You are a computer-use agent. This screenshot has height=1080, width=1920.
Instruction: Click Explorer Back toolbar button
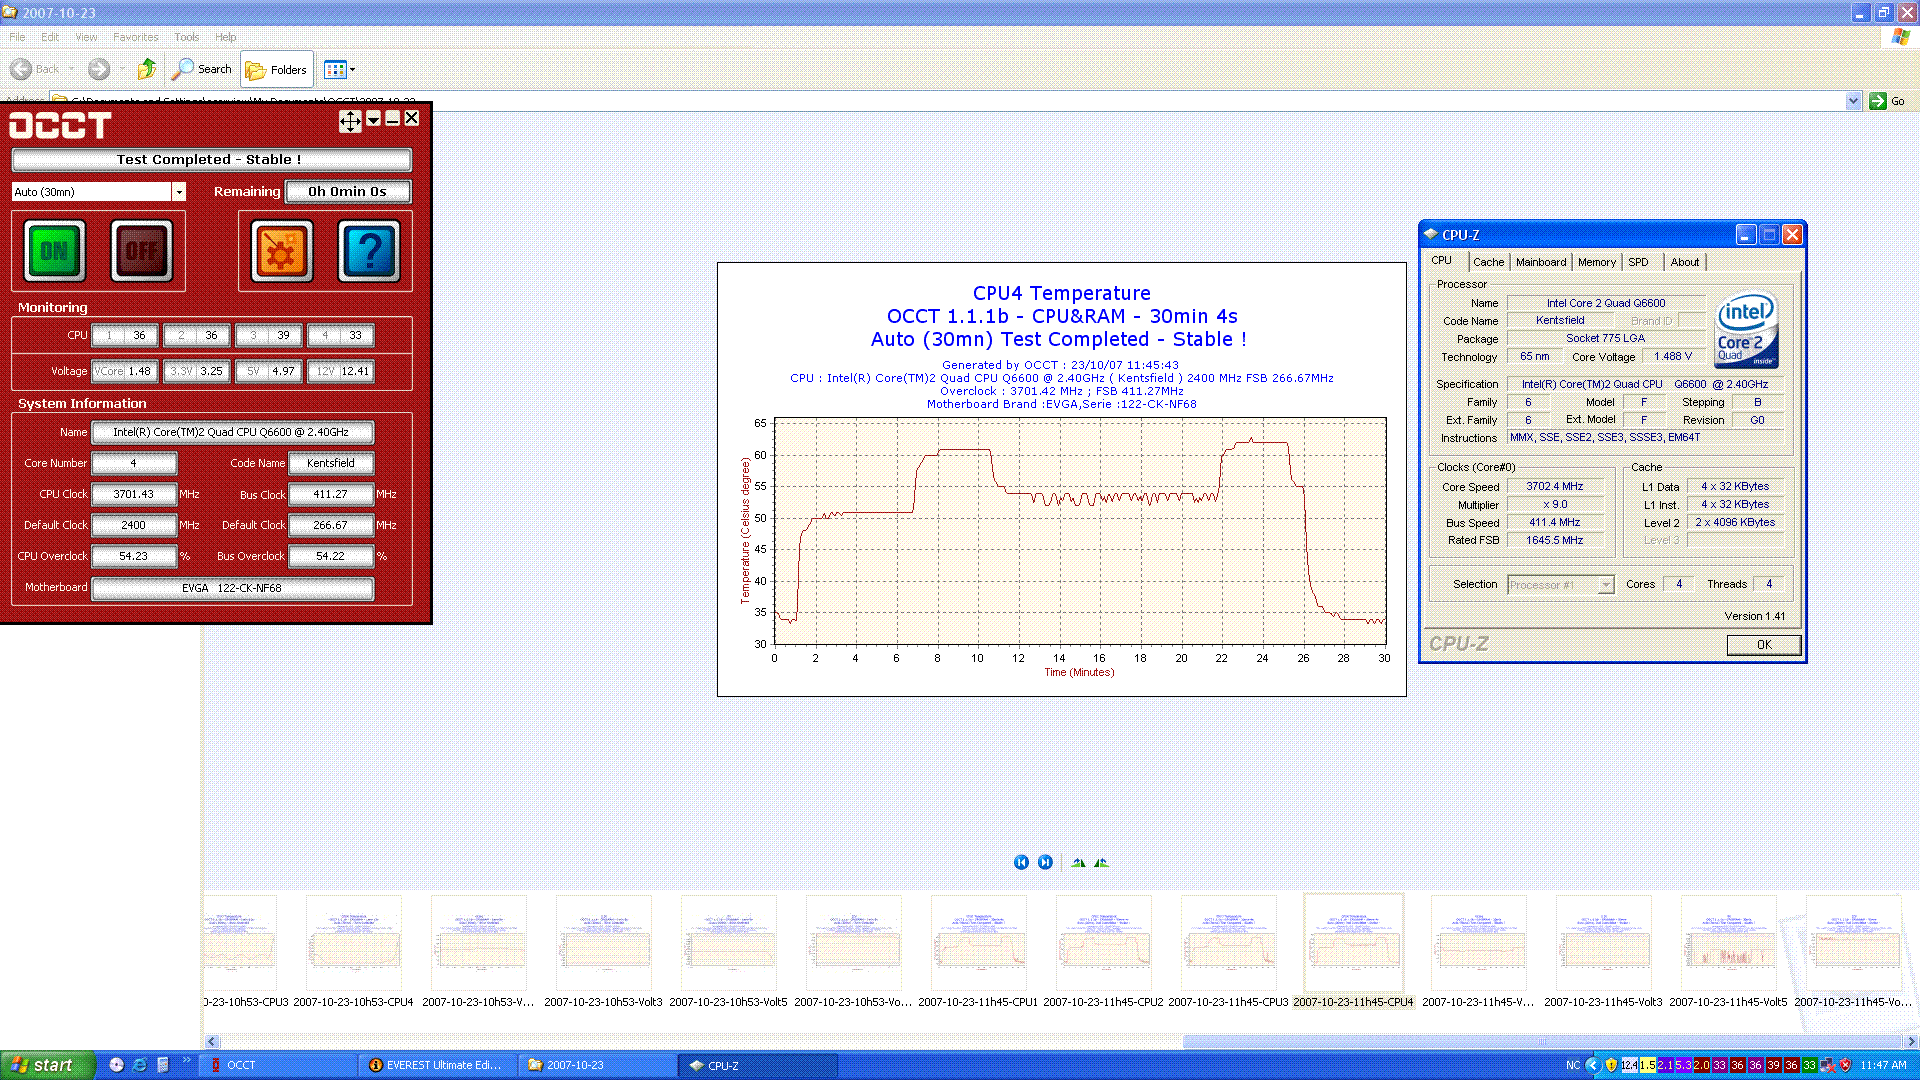point(35,69)
